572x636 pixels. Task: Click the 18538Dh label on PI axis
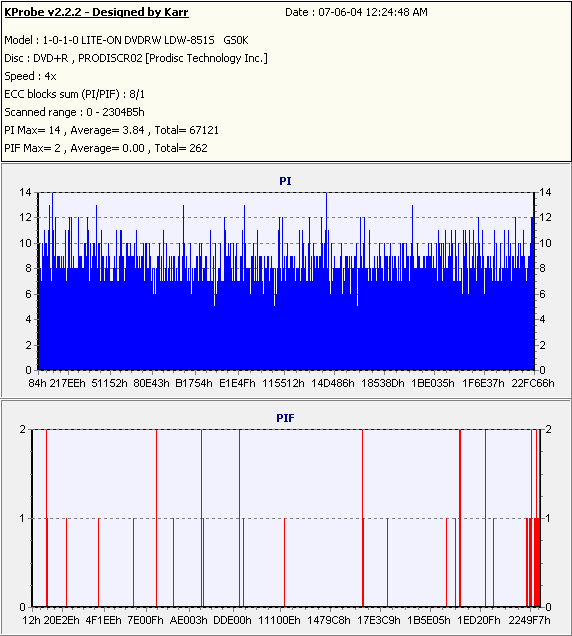(383, 383)
